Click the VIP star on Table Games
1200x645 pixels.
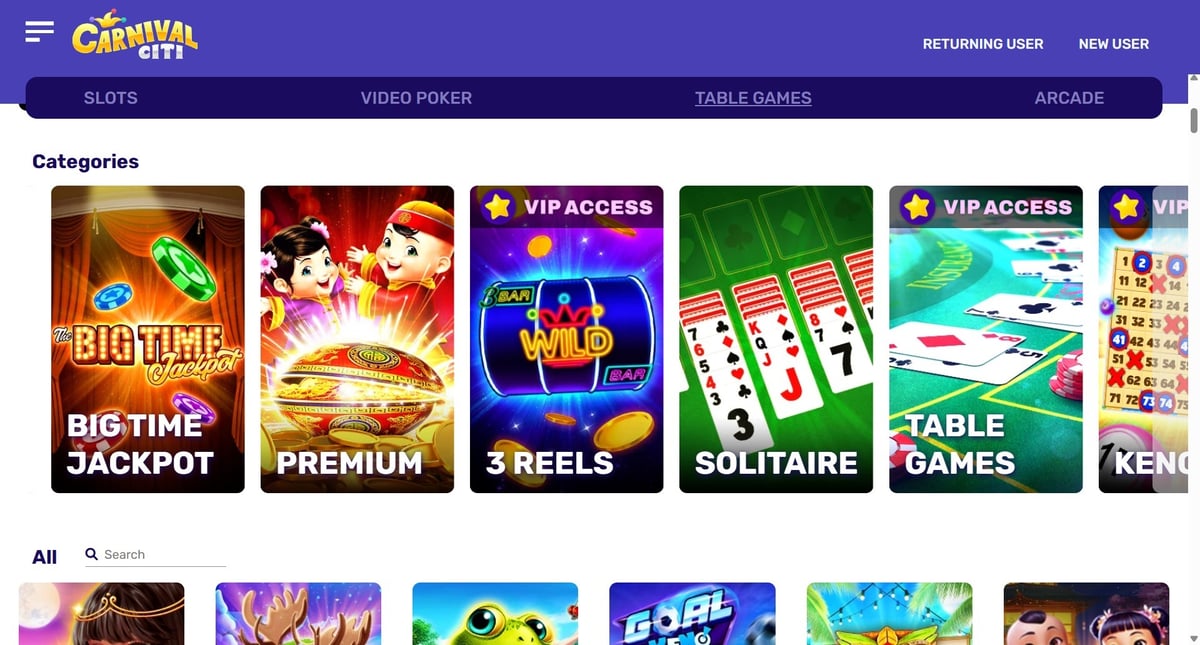tap(917, 206)
